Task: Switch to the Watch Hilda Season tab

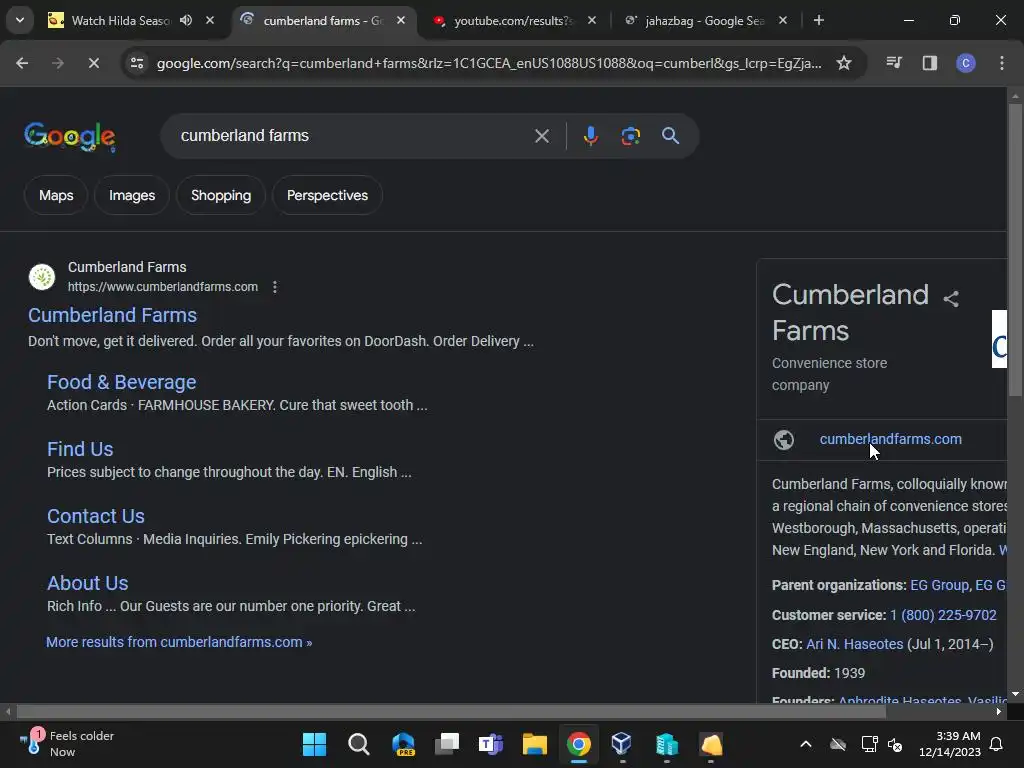Action: coord(121,20)
